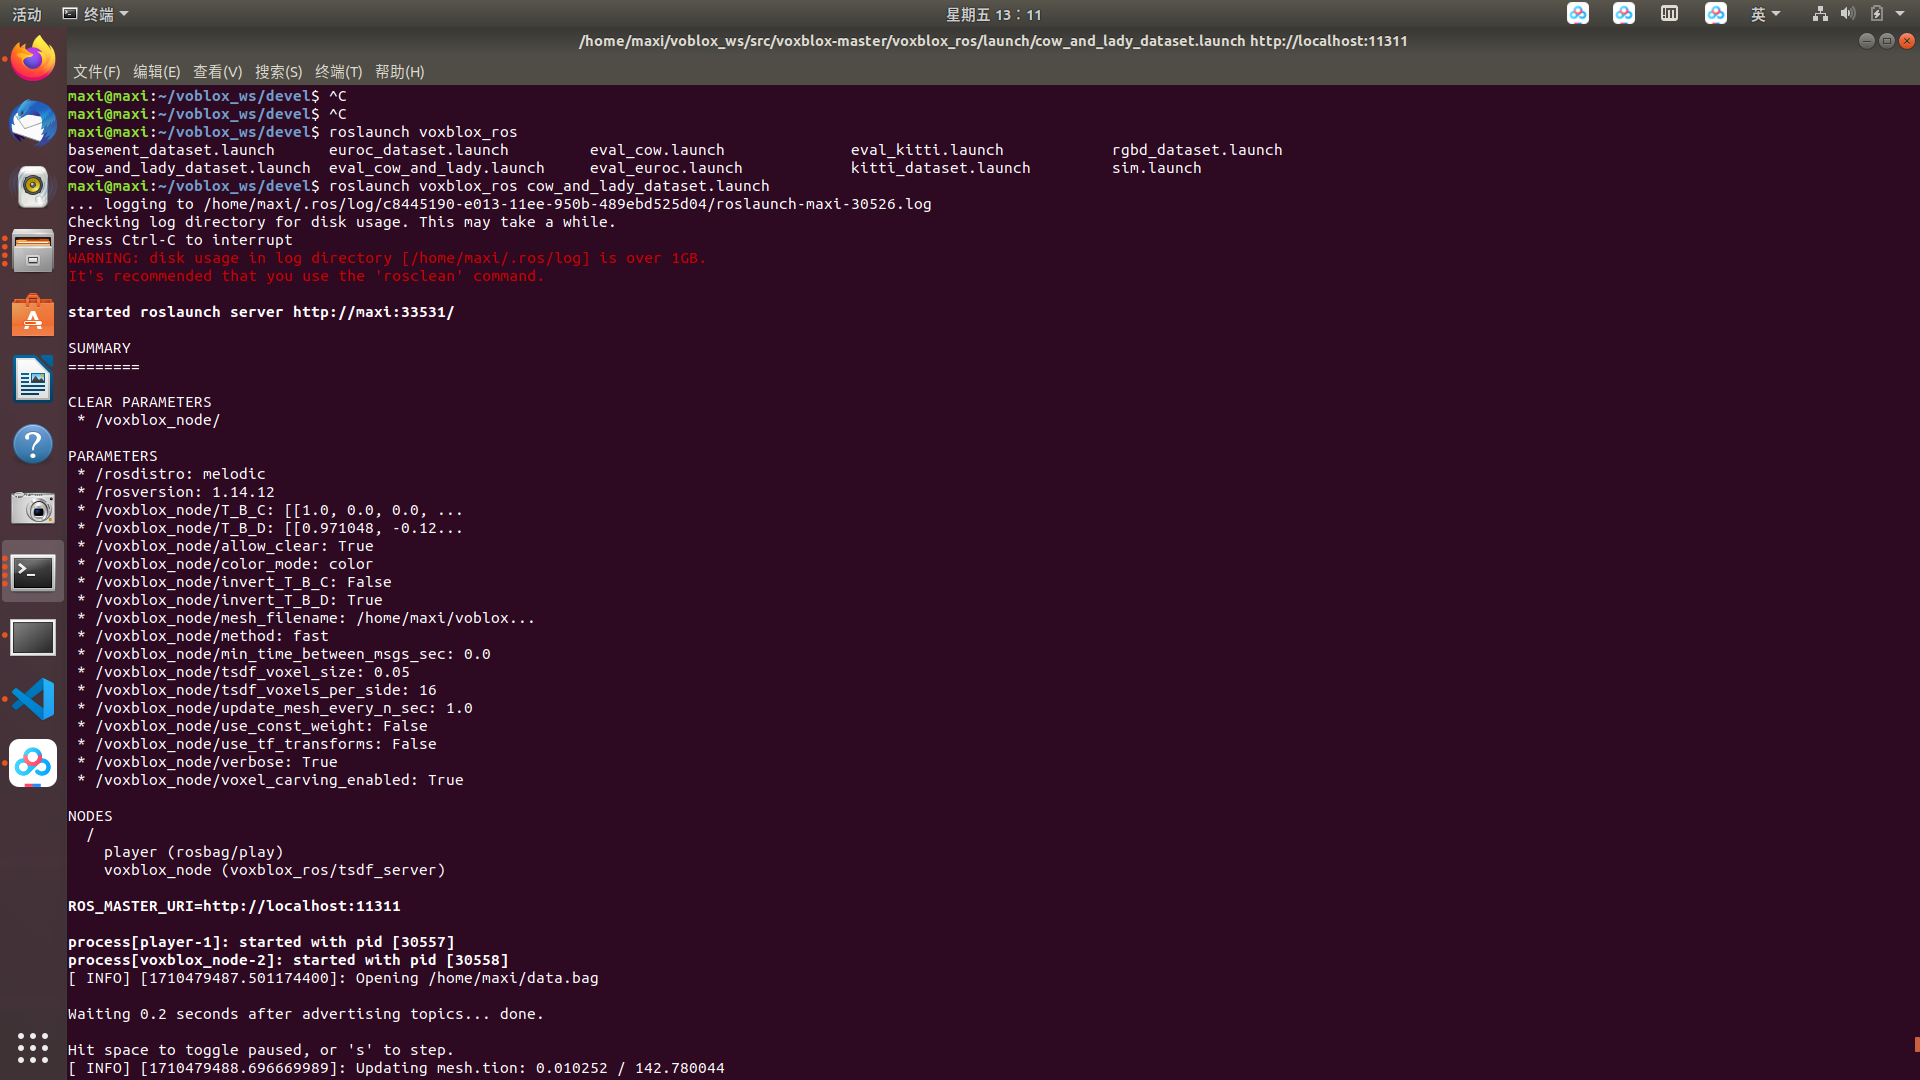Open the 终端(T) menu
This screenshot has width=1920, height=1080.
[x=338, y=72]
